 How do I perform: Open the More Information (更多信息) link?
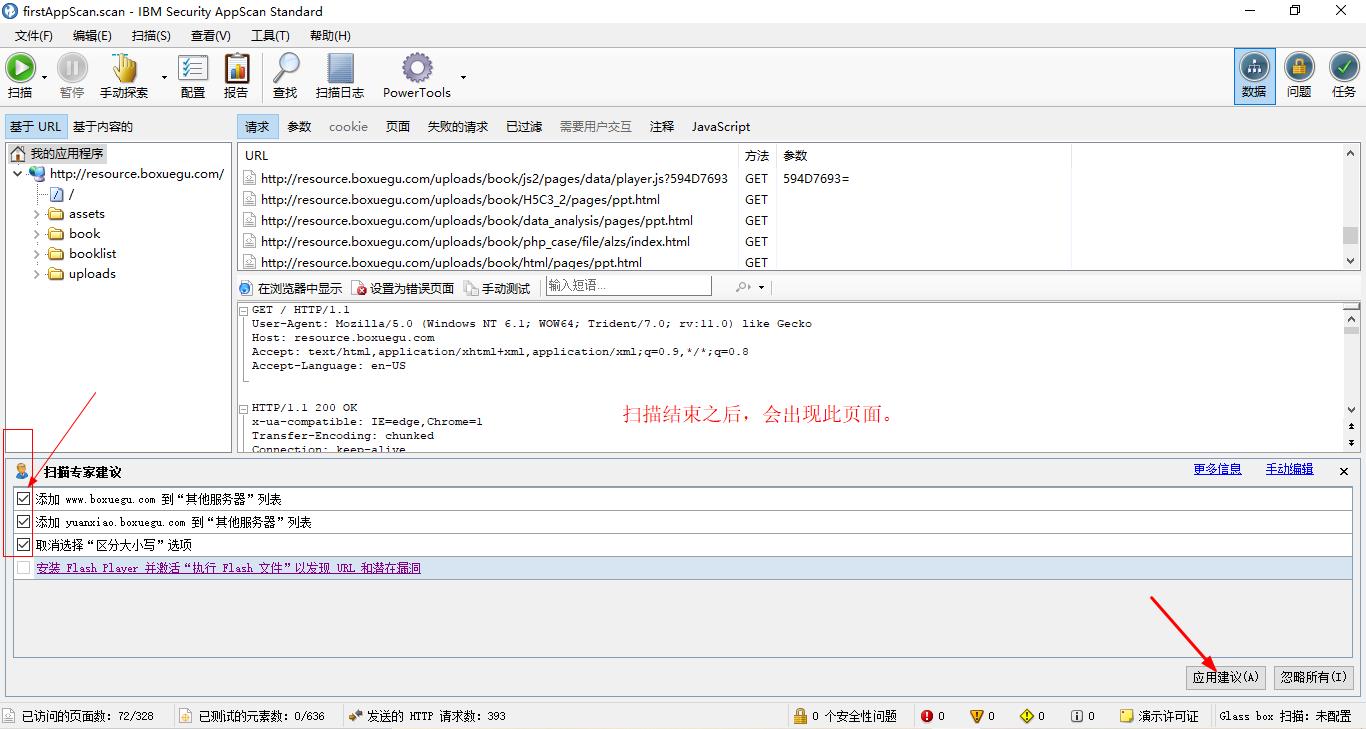tap(1217, 469)
